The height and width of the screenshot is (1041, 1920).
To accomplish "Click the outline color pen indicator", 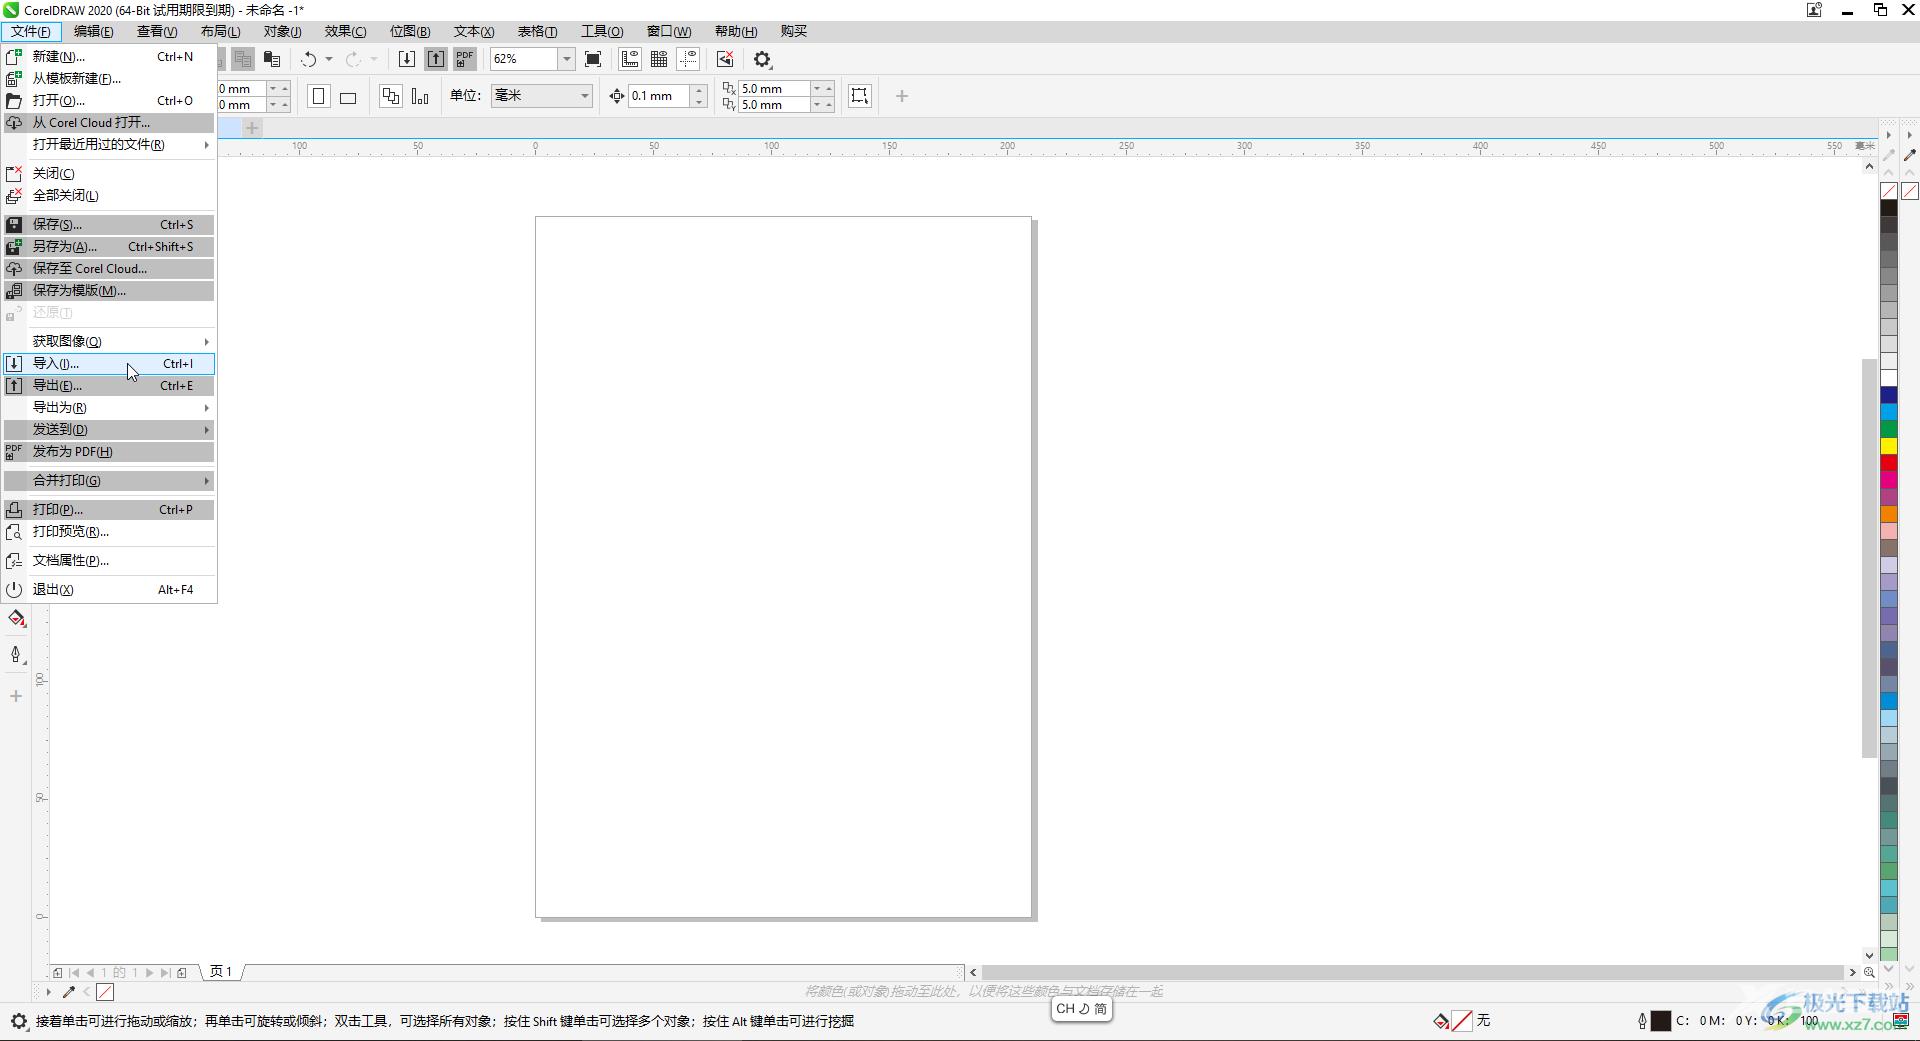I will tap(1642, 1021).
